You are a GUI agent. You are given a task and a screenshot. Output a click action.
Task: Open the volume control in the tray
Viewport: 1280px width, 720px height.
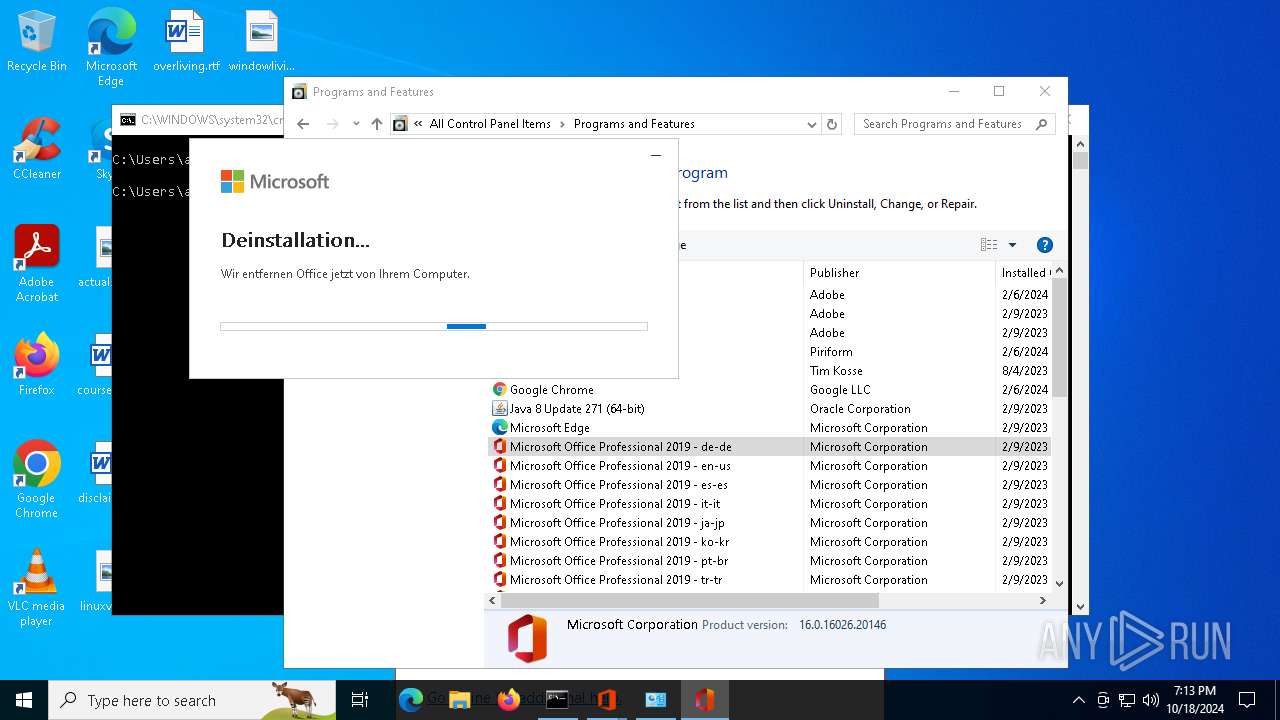1150,700
